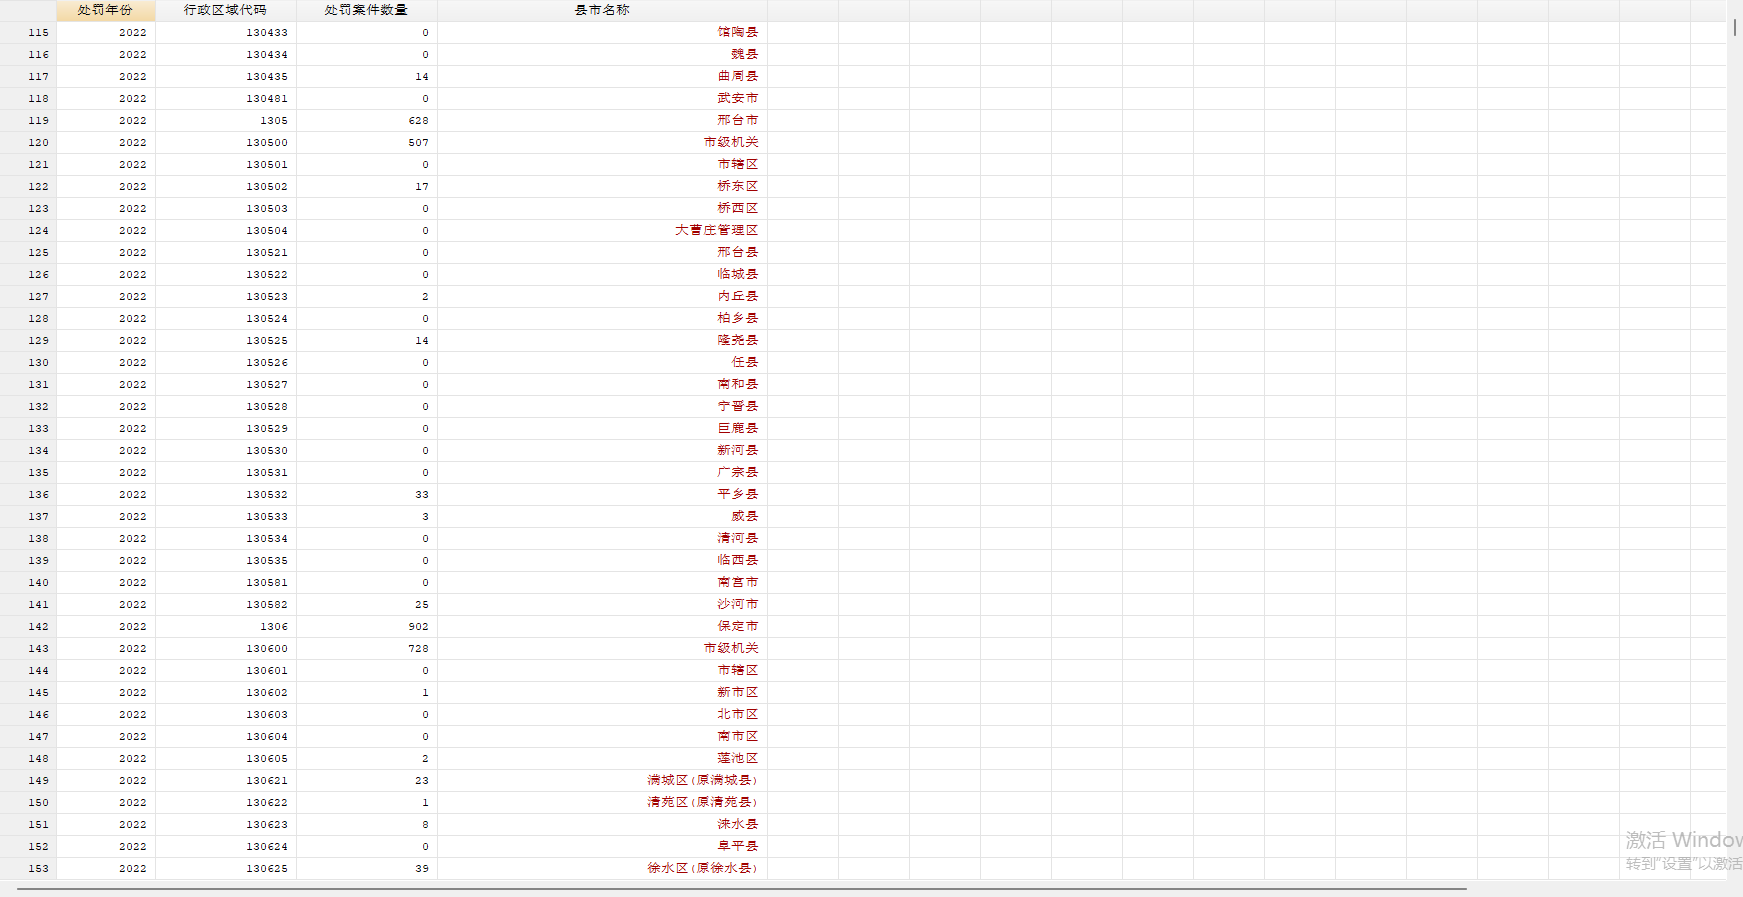Click the cell containing 广宗县

(602, 473)
